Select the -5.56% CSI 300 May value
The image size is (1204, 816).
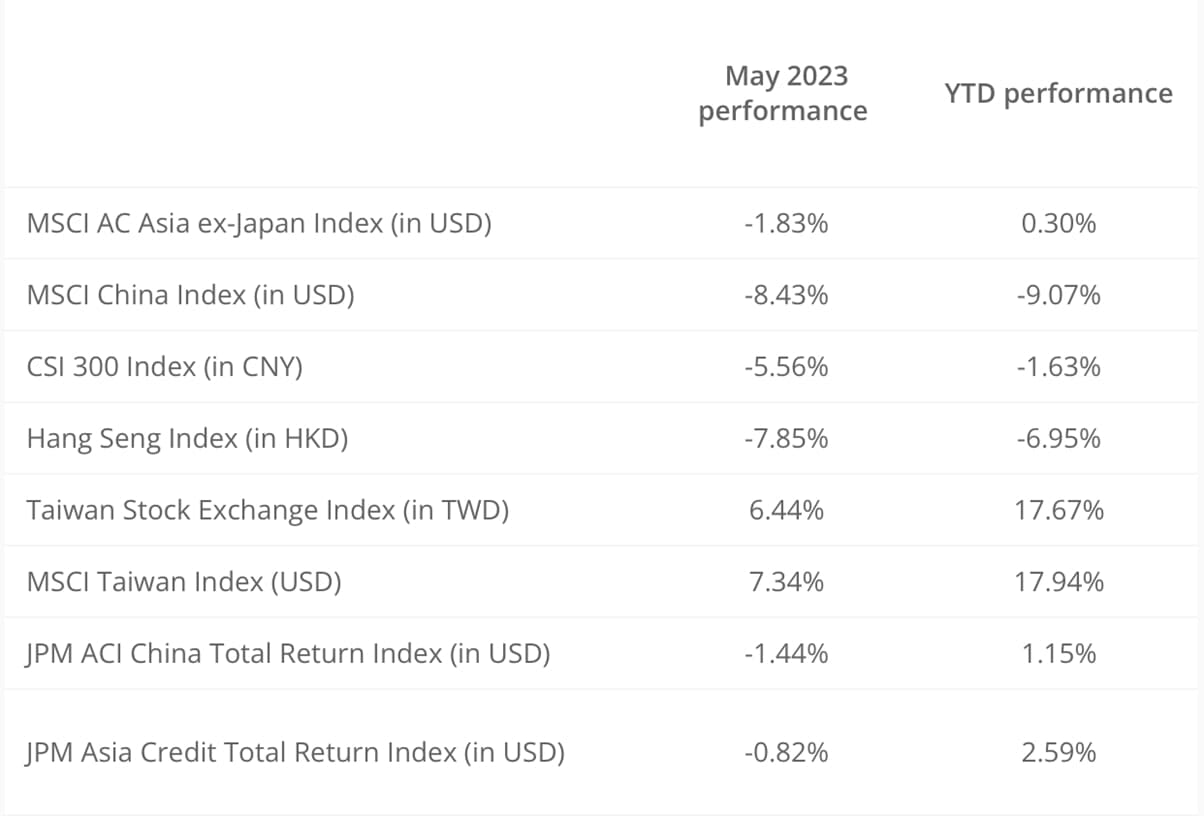tap(785, 367)
